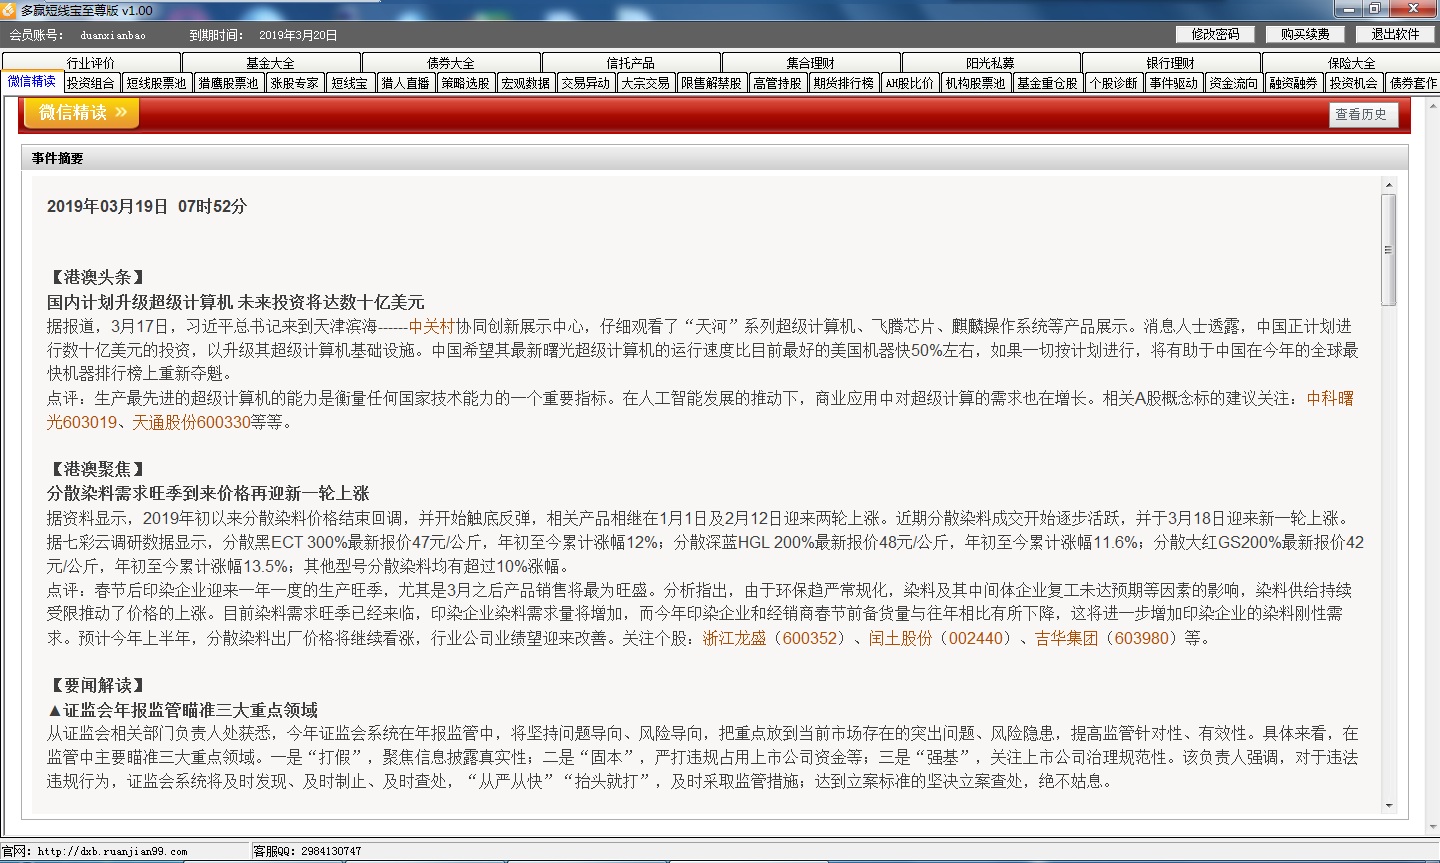Image resolution: width=1440 pixels, height=863 pixels.
Task: Open the 宏观数据 tab
Action: pyautogui.click(x=526, y=83)
